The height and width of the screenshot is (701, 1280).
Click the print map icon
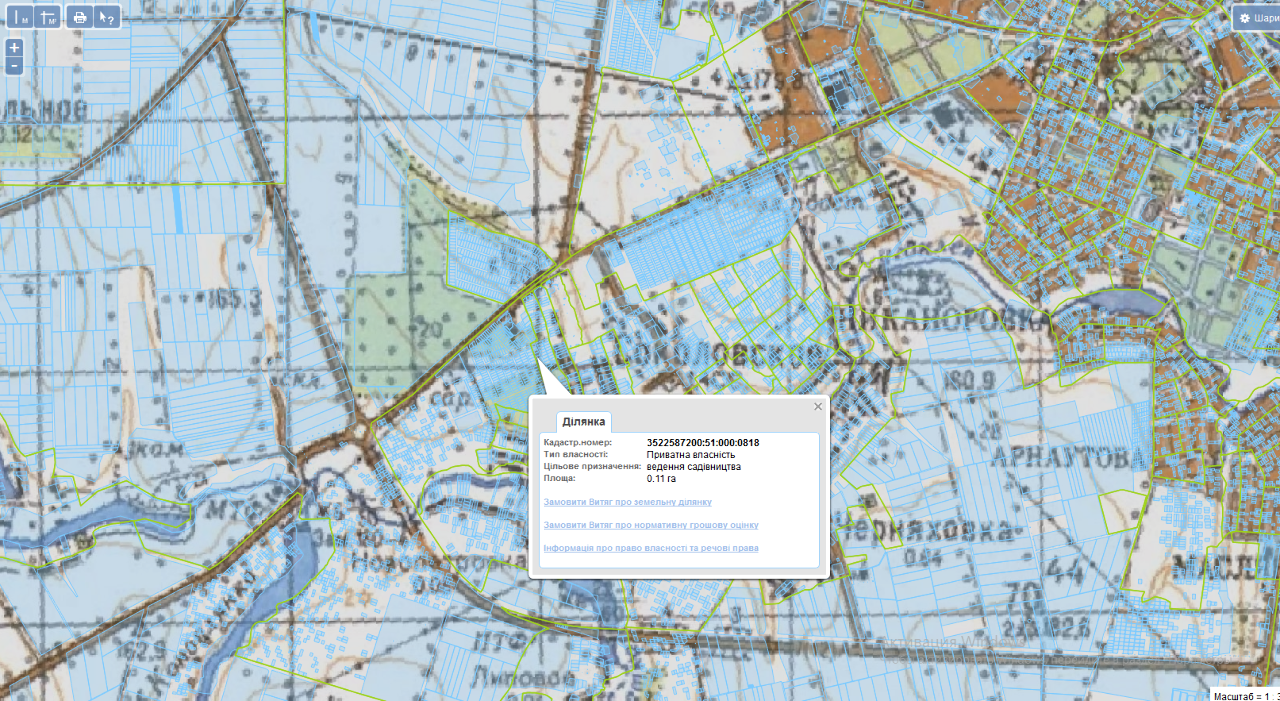(x=81, y=17)
